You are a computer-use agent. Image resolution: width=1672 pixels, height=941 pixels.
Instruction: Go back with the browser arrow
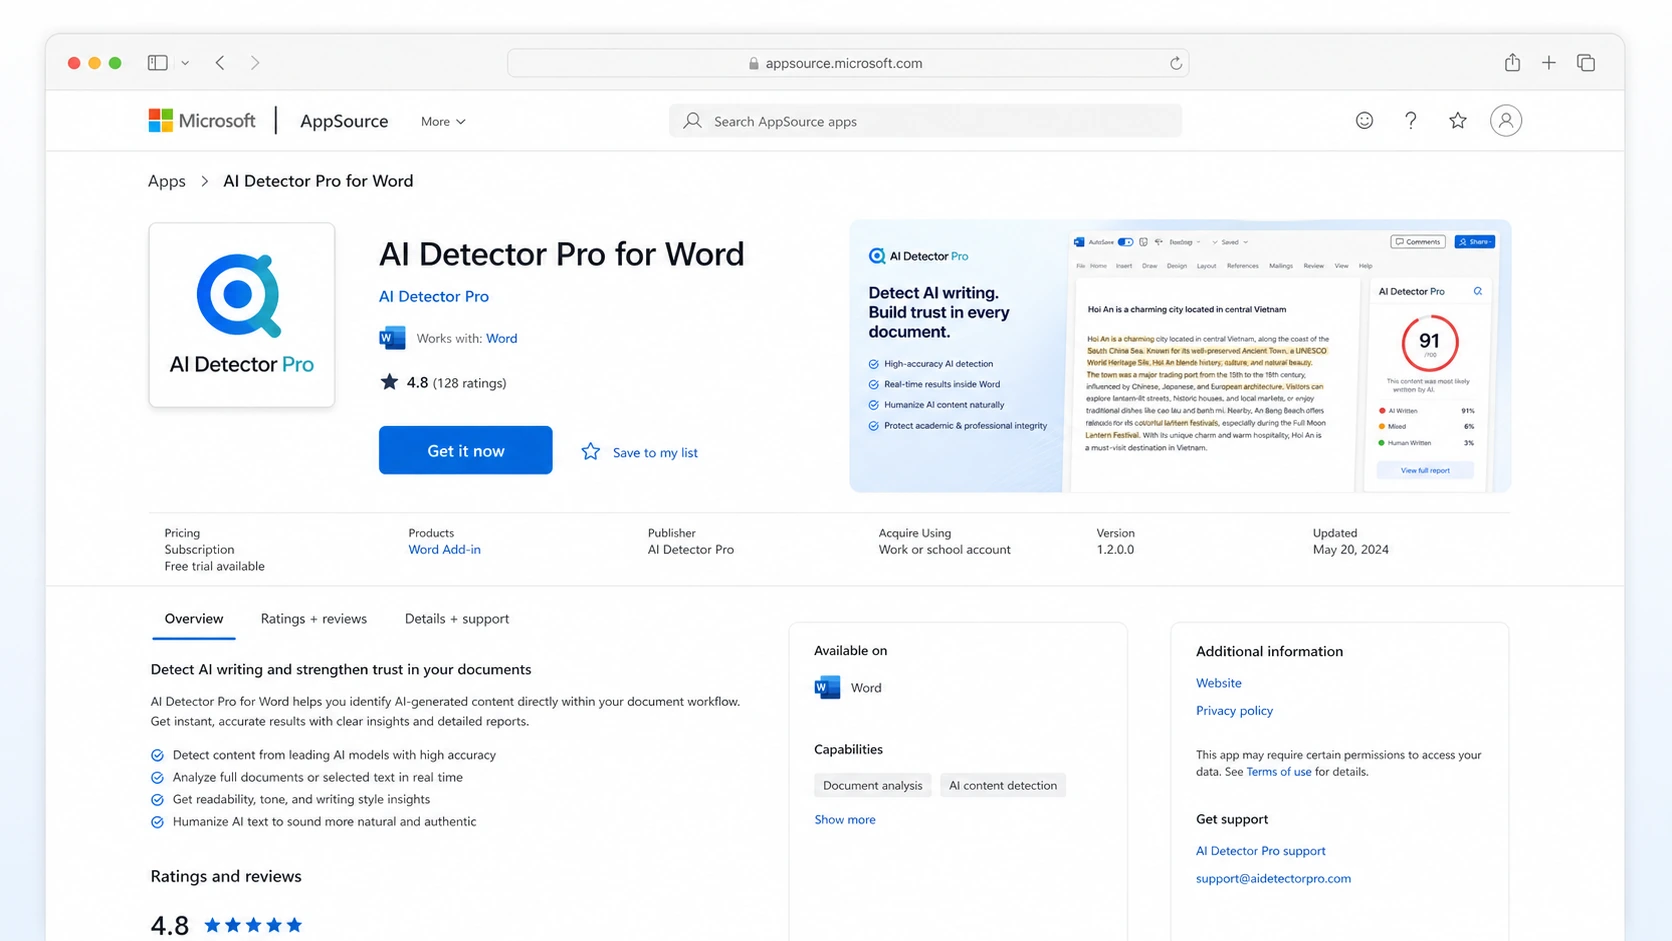220,62
